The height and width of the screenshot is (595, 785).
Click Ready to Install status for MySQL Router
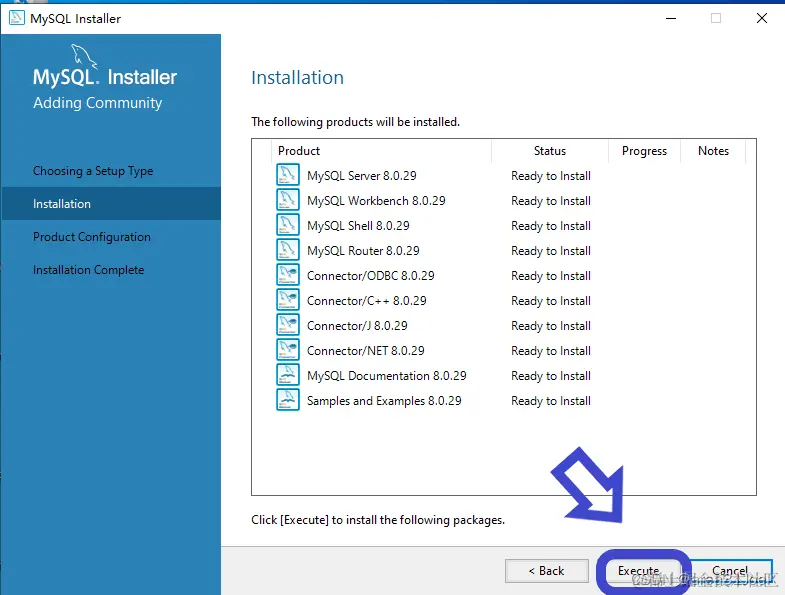pyautogui.click(x=551, y=251)
